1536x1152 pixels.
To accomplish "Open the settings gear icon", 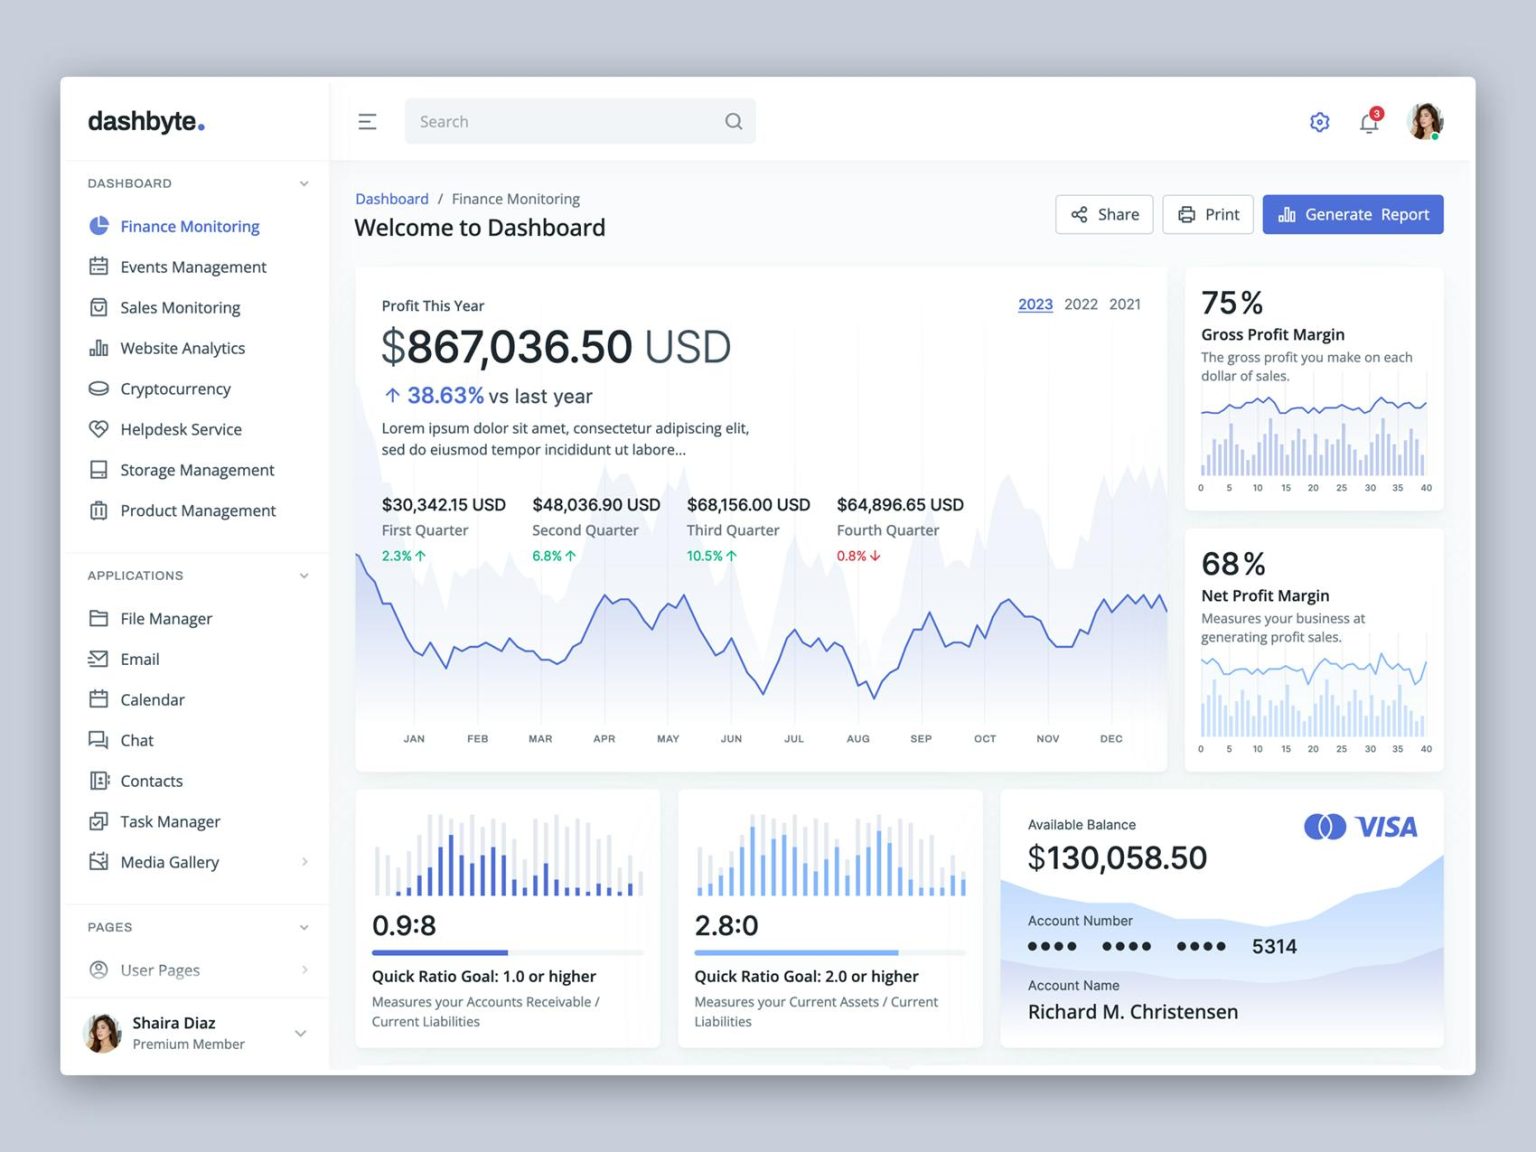I will coord(1319,121).
